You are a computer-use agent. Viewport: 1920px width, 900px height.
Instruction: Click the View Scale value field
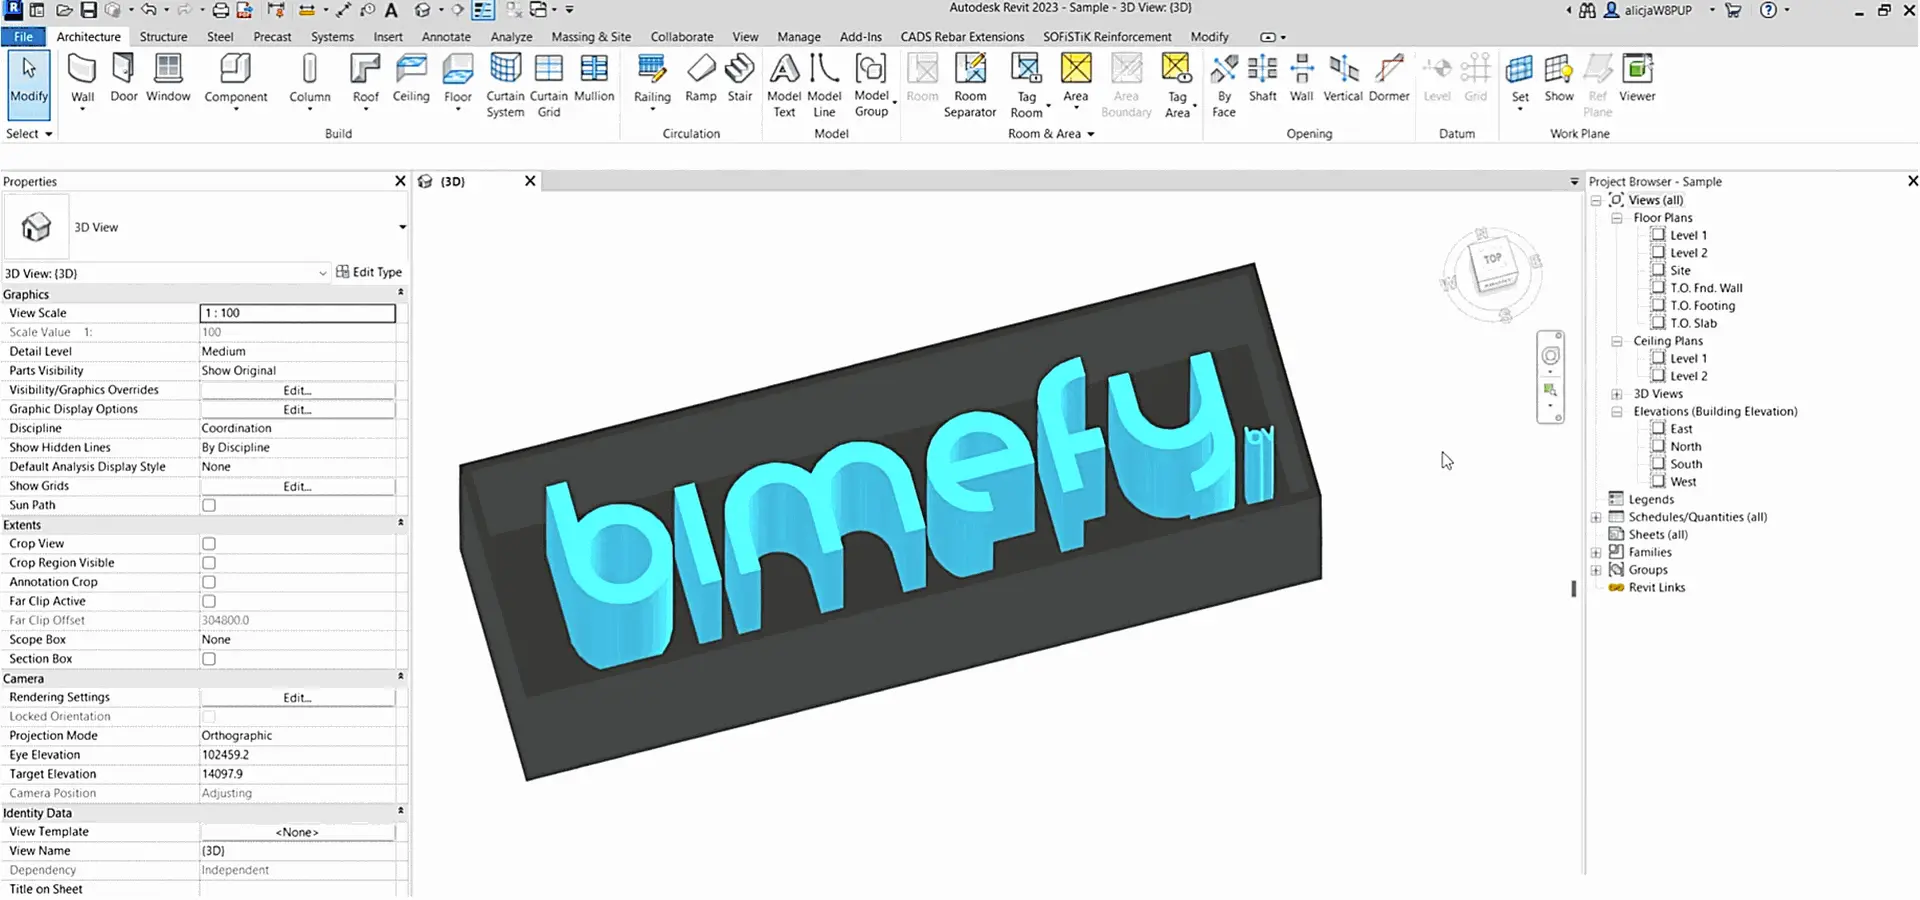297,312
